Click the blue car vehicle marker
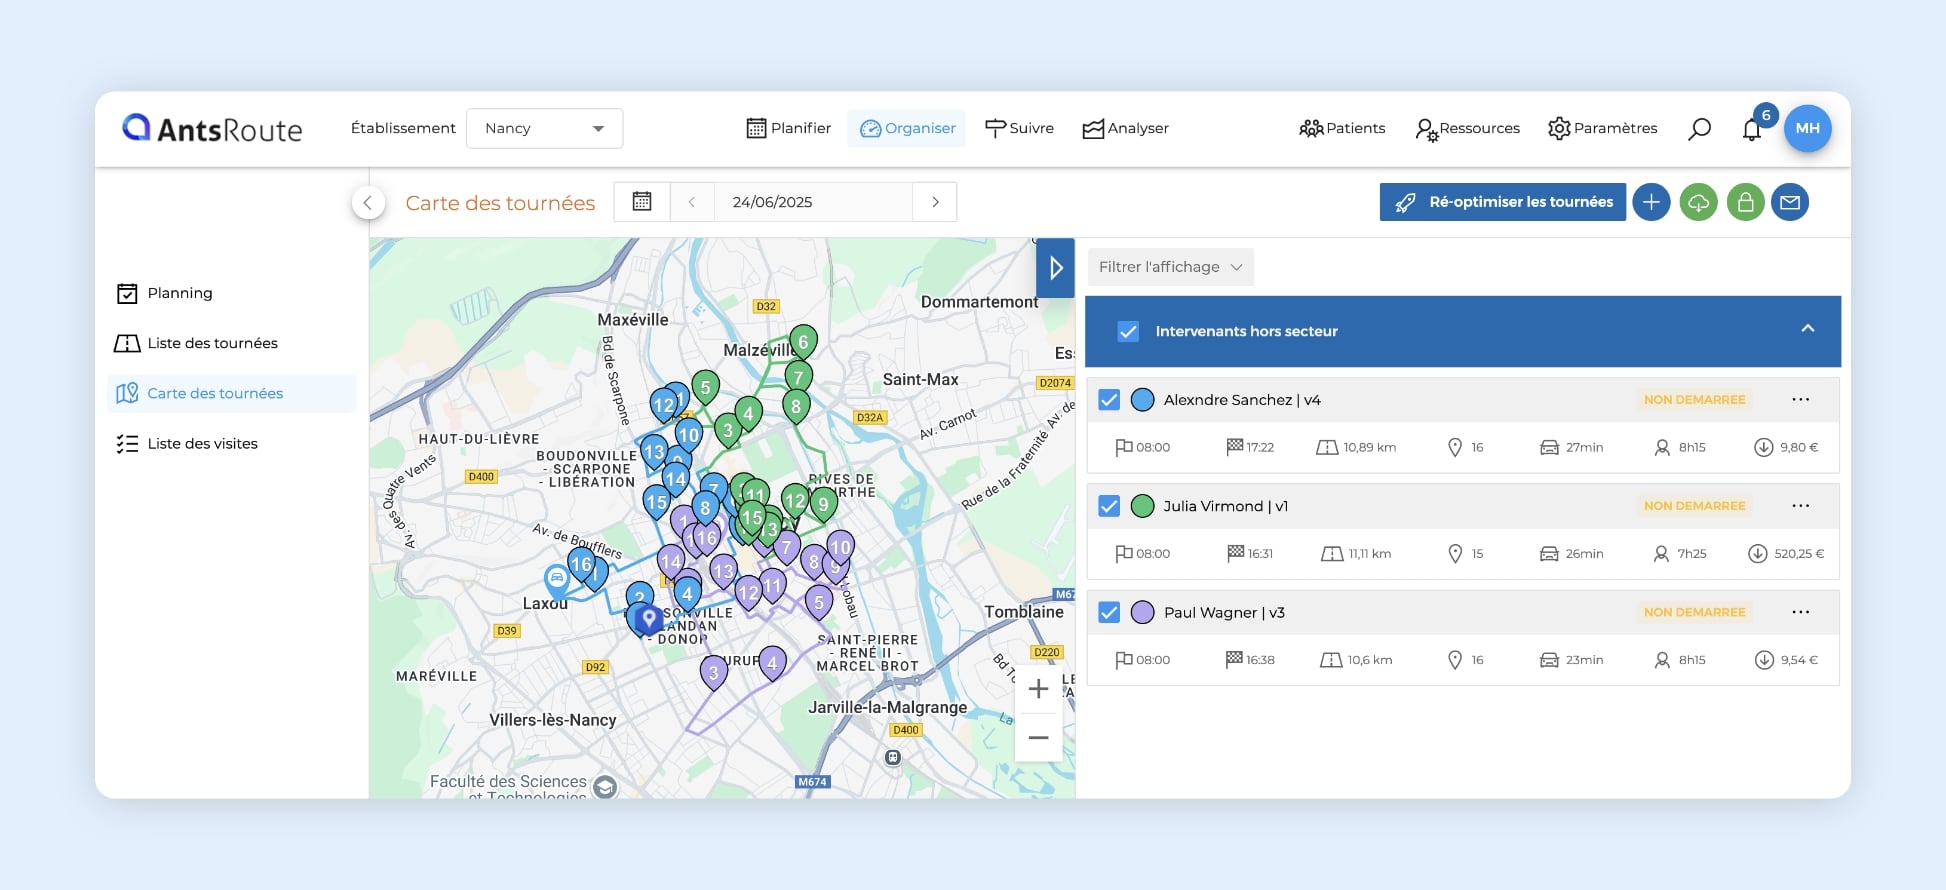This screenshot has height=890, width=1946. pyautogui.click(x=557, y=578)
